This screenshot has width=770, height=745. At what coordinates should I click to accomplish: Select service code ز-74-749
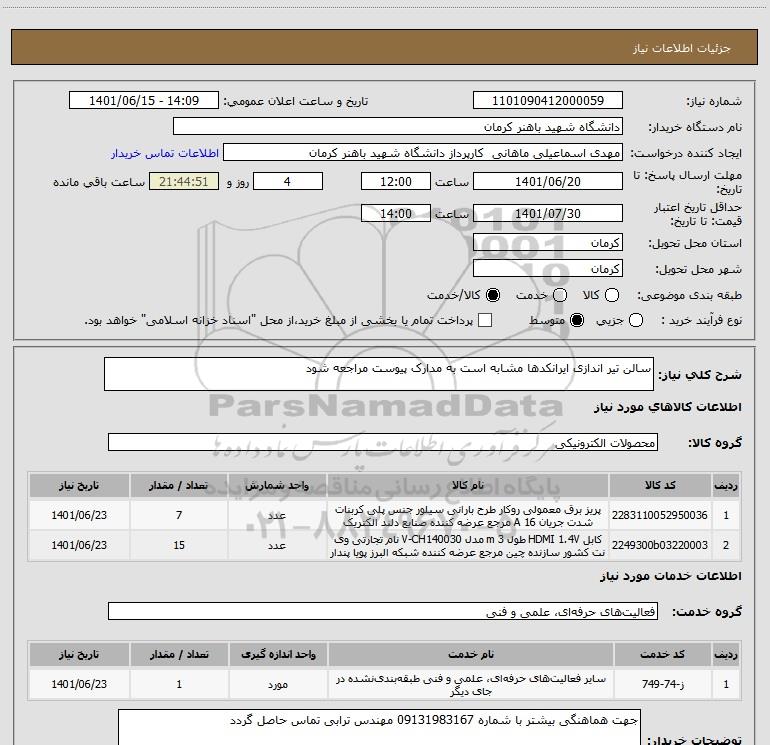tap(662, 684)
